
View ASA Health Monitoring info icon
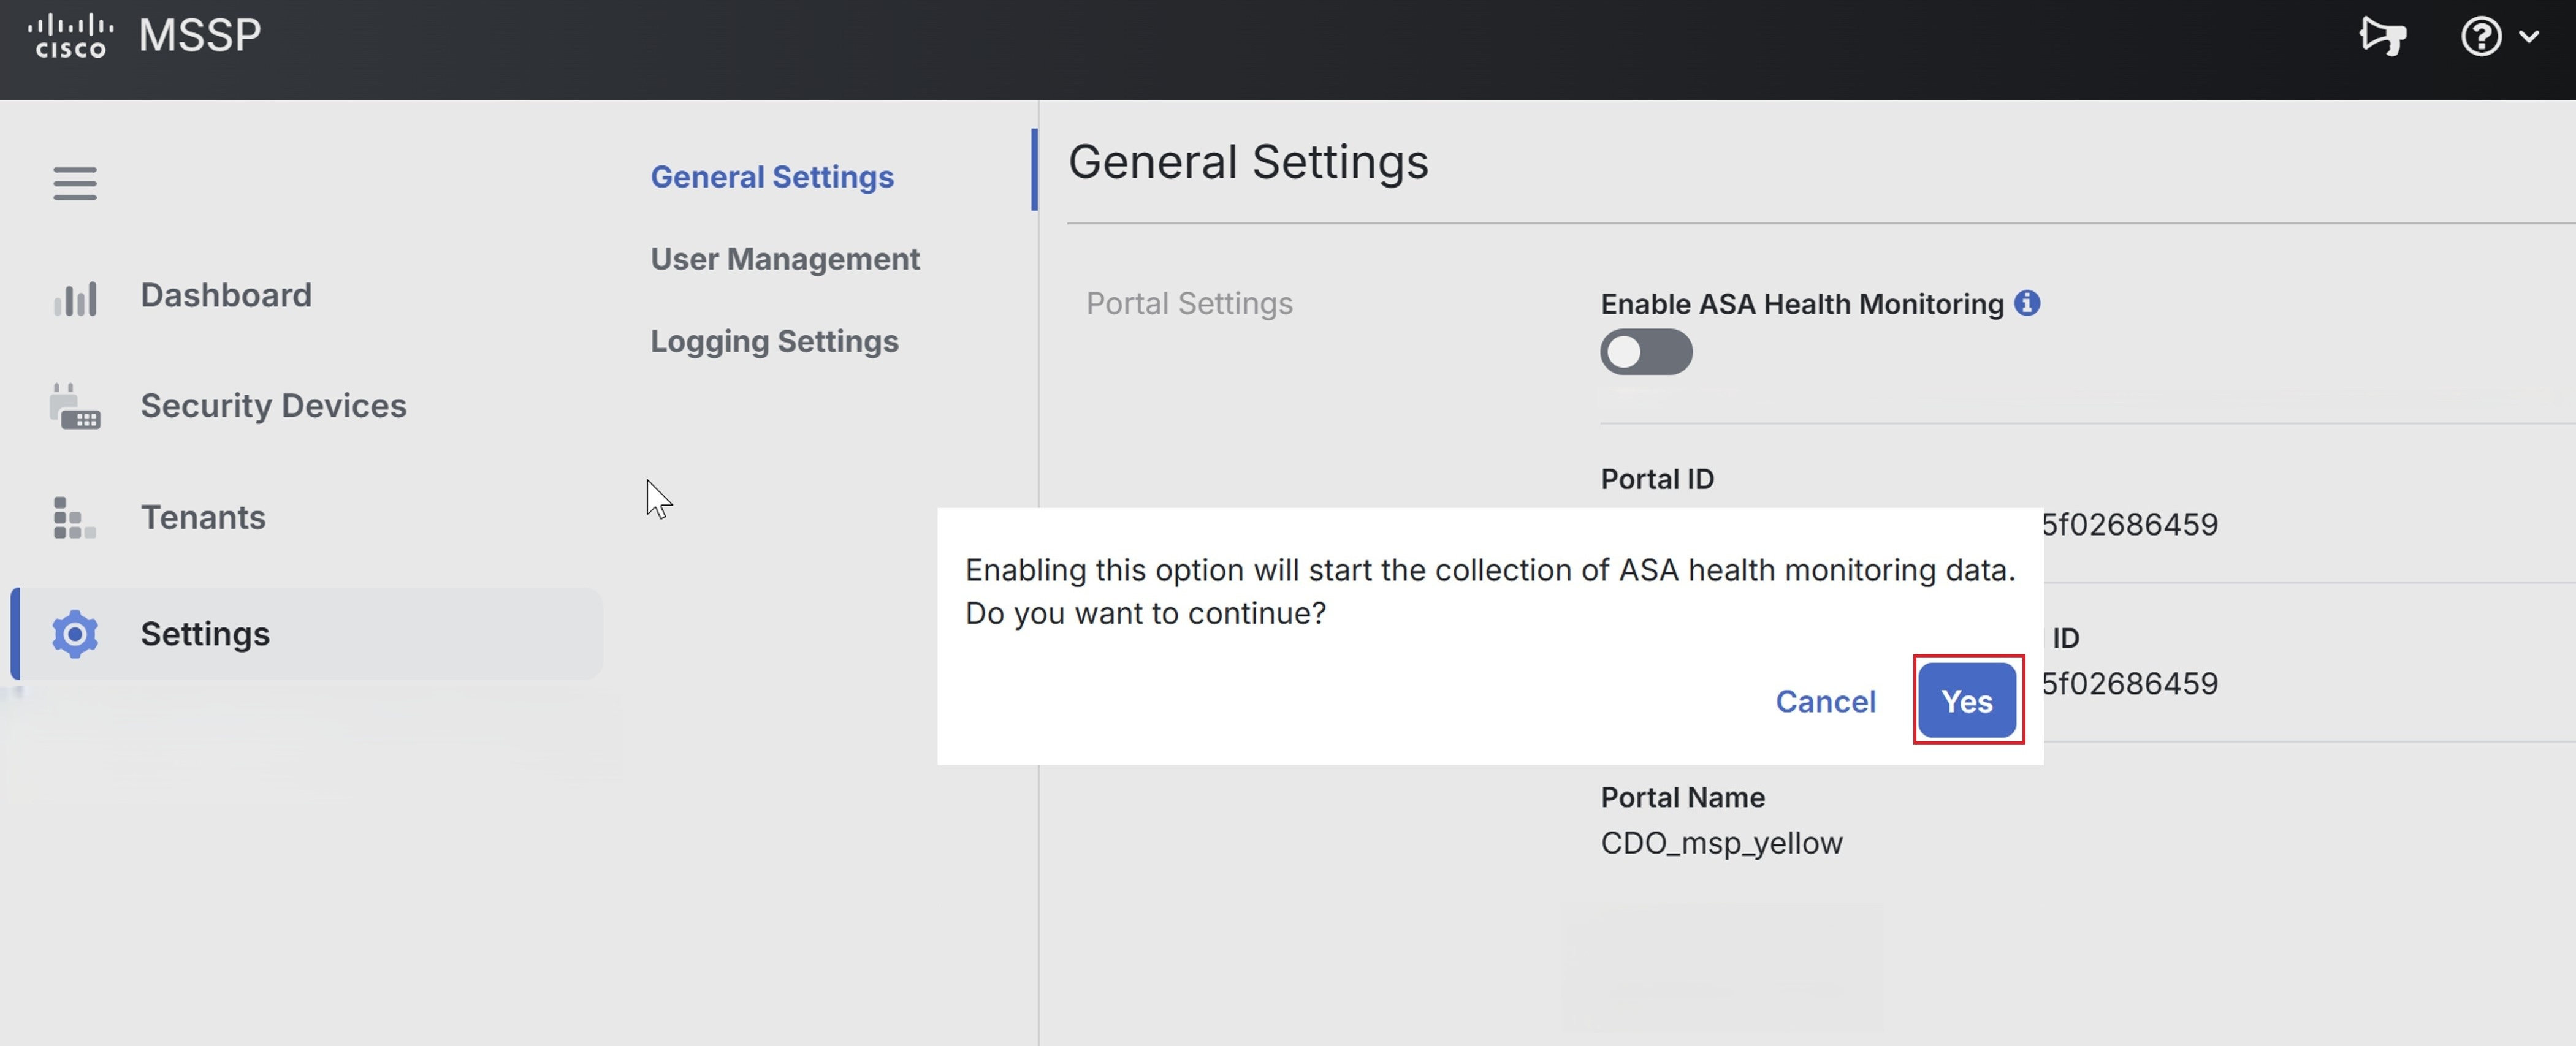(2028, 303)
